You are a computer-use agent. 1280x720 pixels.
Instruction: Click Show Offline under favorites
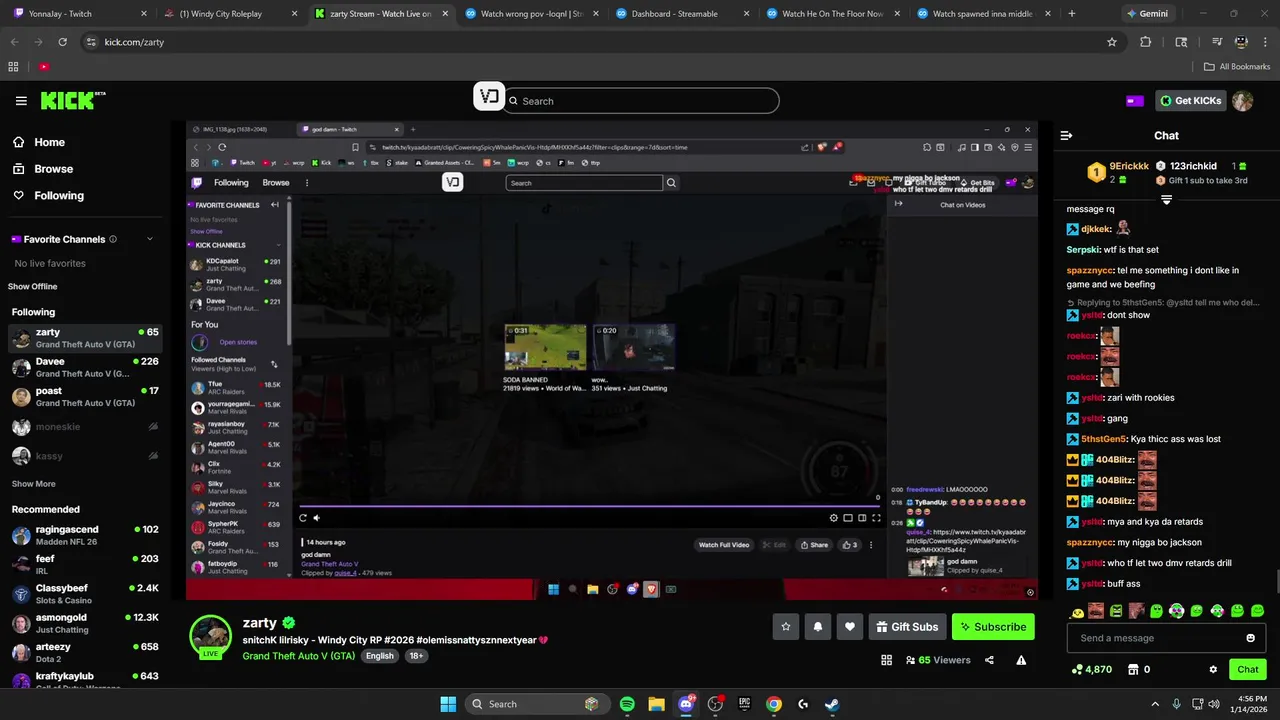pos(33,287)
